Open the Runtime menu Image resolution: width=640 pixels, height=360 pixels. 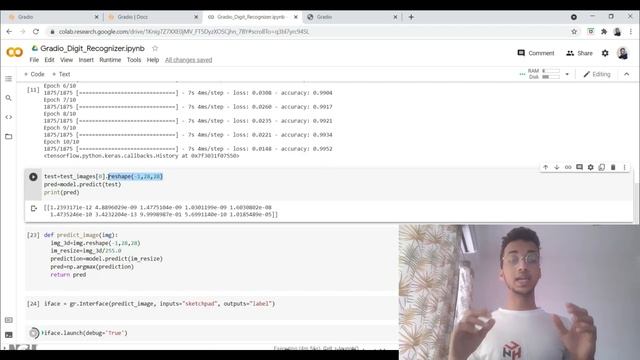point(110,60)
